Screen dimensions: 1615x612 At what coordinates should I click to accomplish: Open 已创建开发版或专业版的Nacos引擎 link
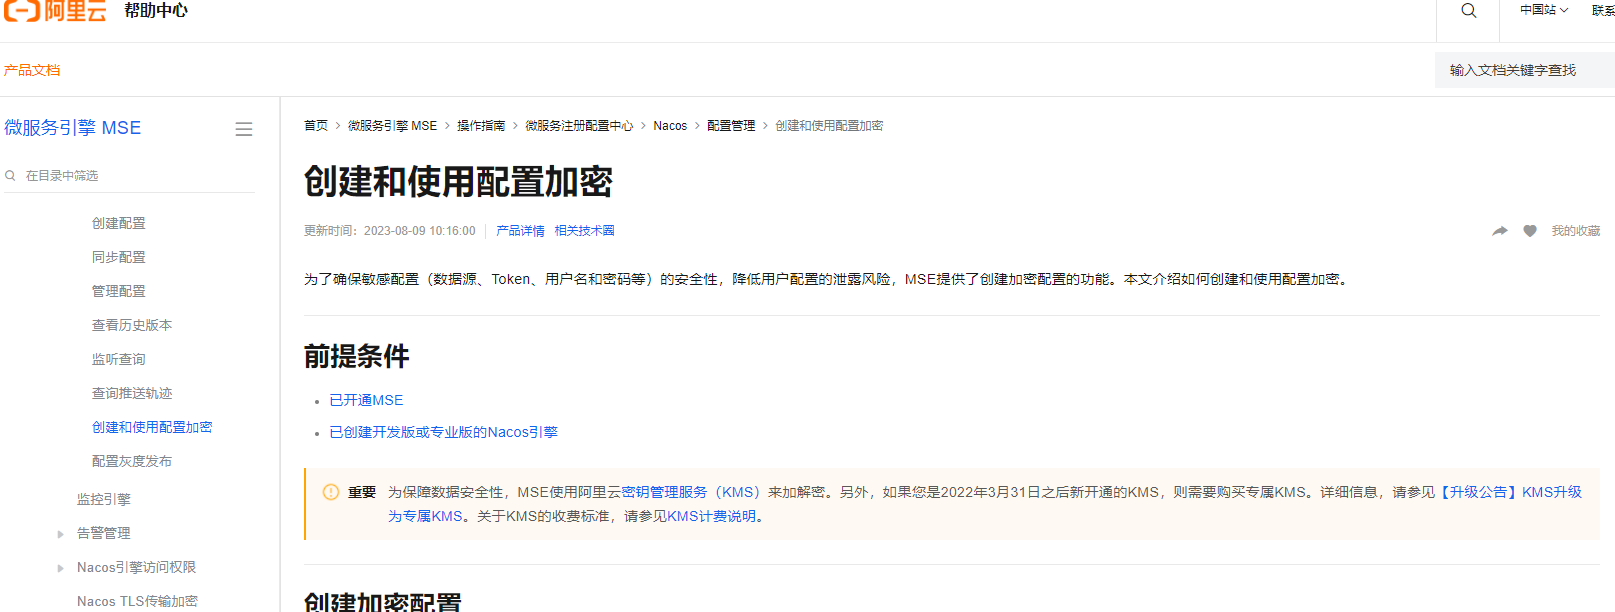443,432
